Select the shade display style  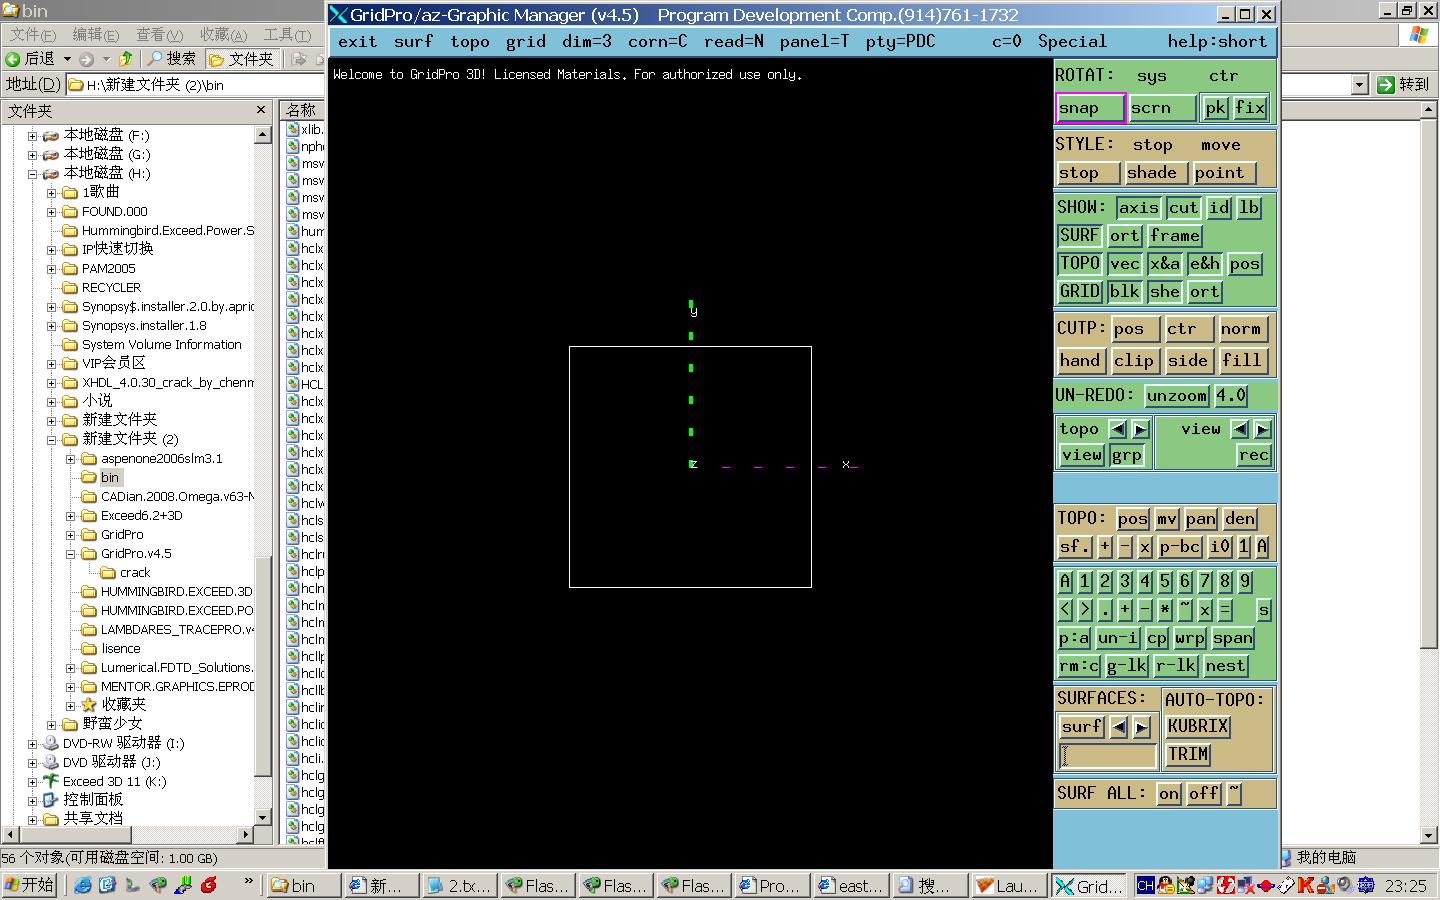(x=1154, y=172)
